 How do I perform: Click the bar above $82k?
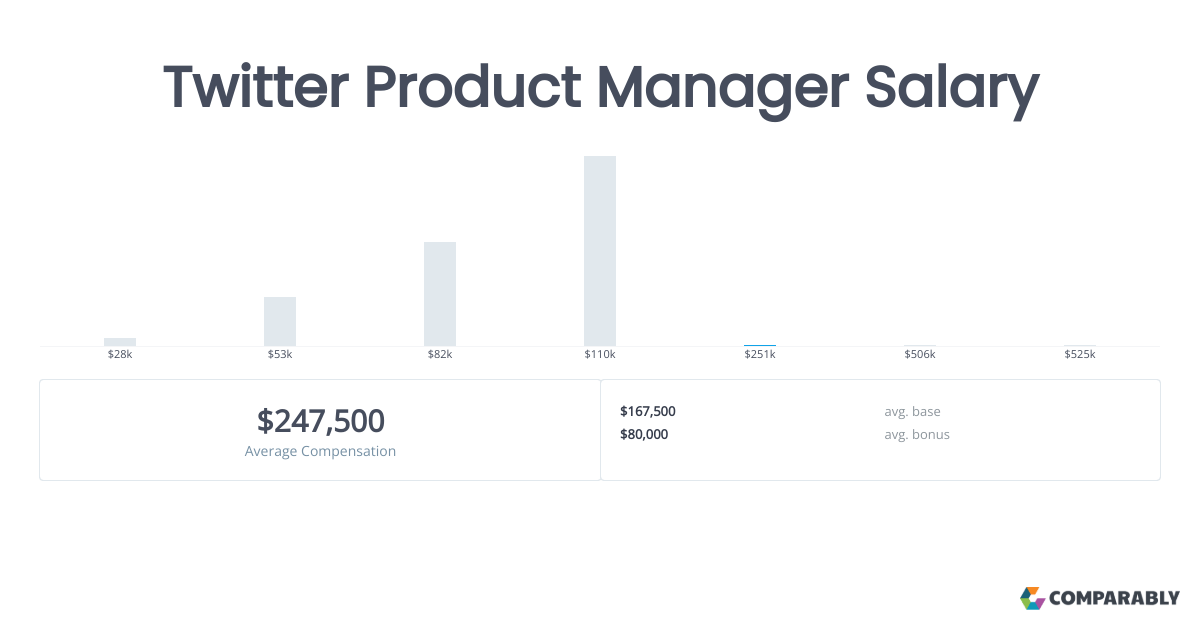[x=440, y=293]
